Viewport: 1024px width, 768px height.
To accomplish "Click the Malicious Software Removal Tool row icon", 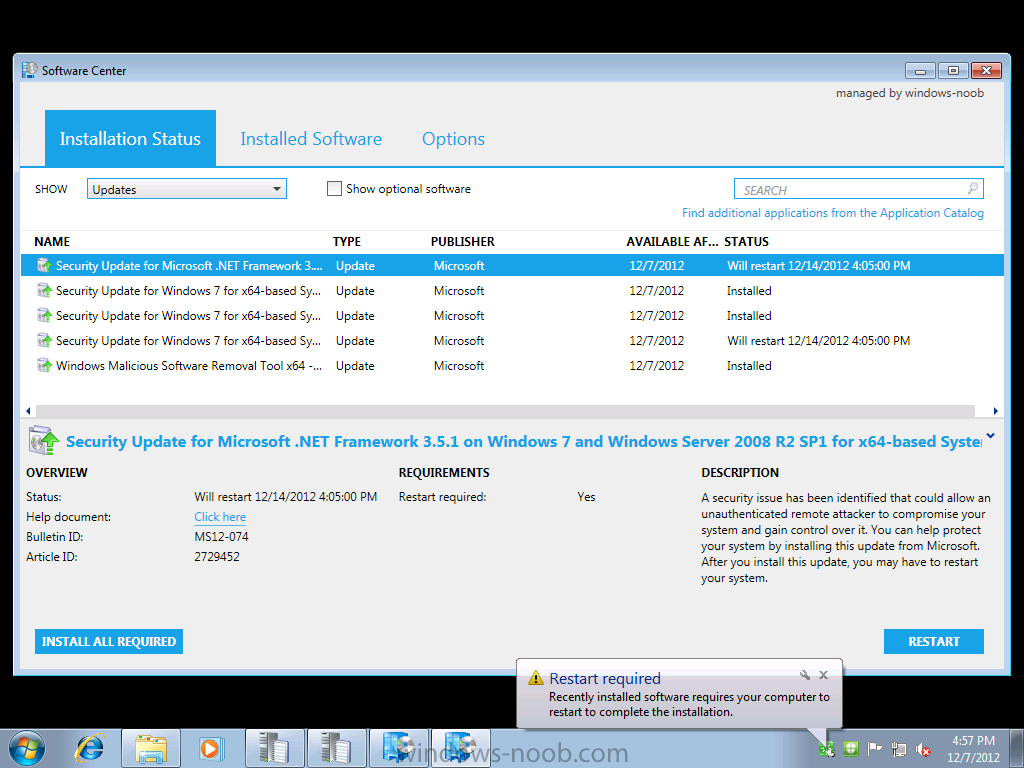I will coord(44,365).
